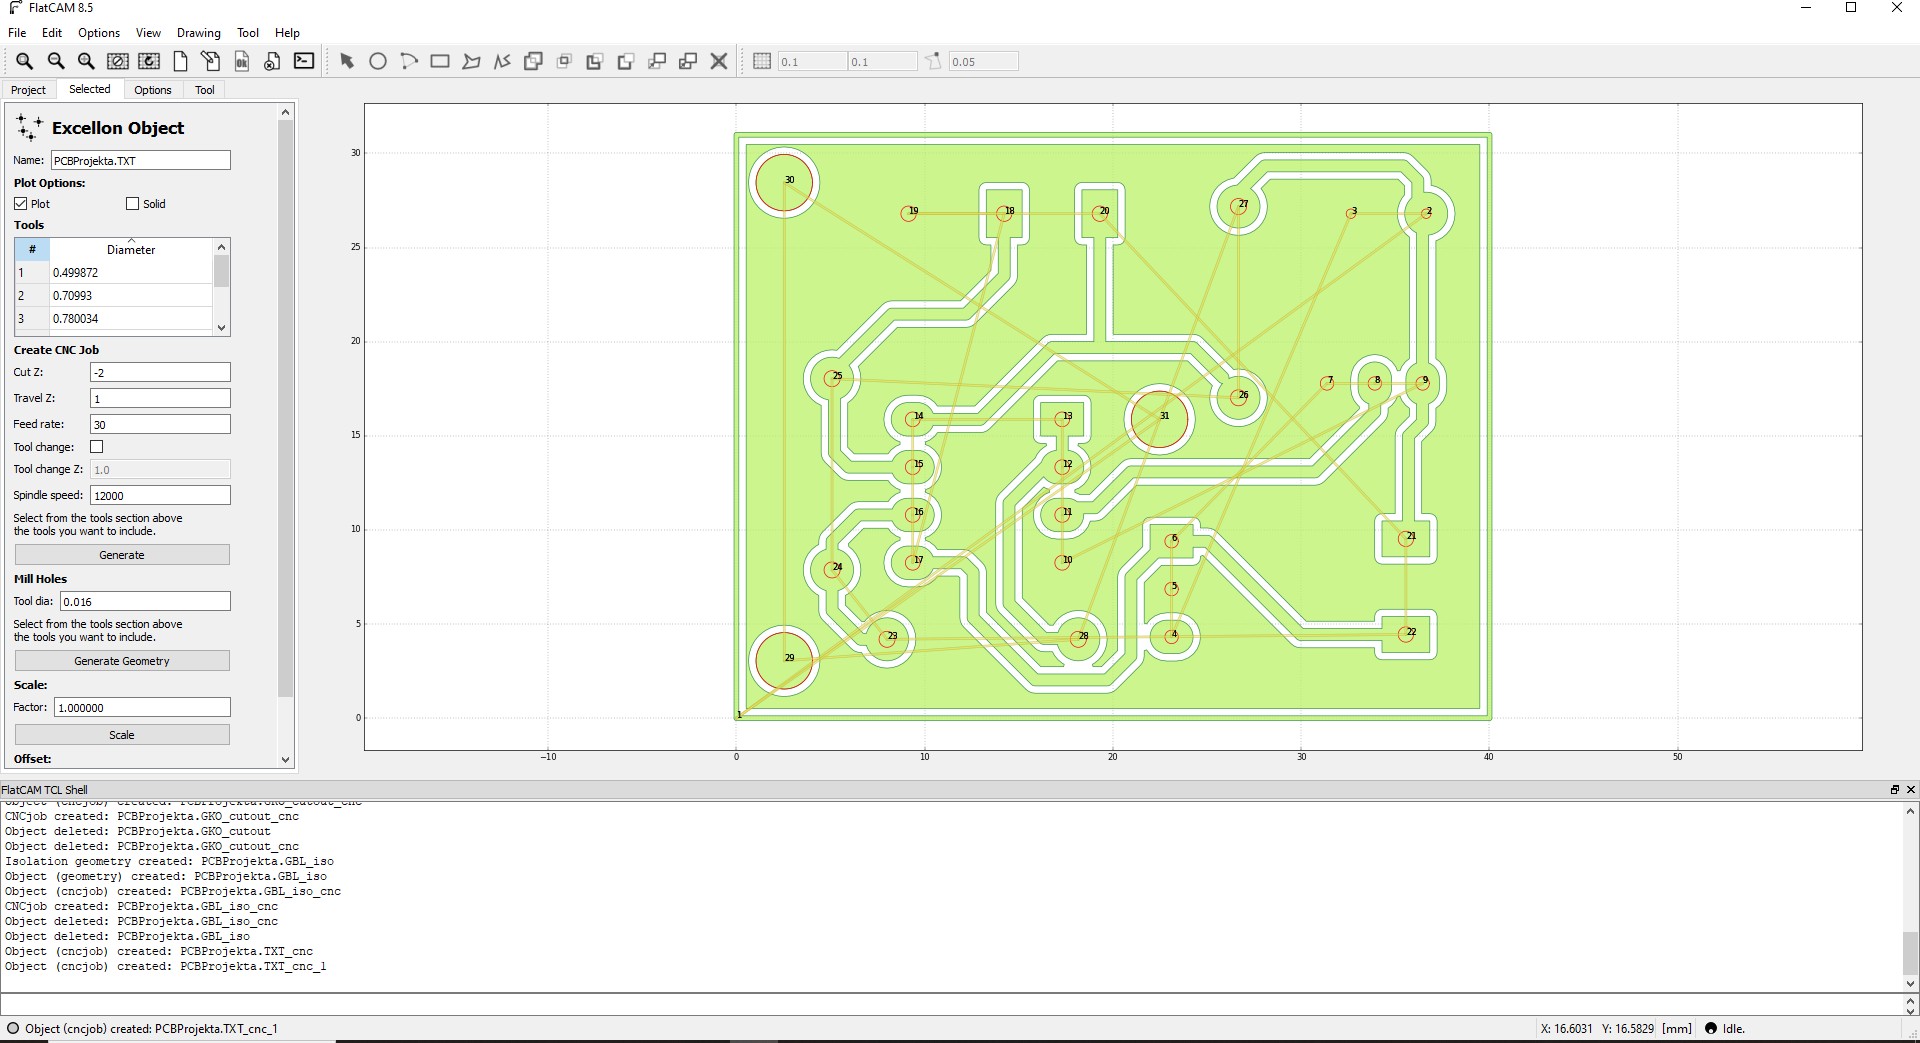Click the Diameter column header
The height and width of the screenshot is (1043, 1920).
point(131,249)
